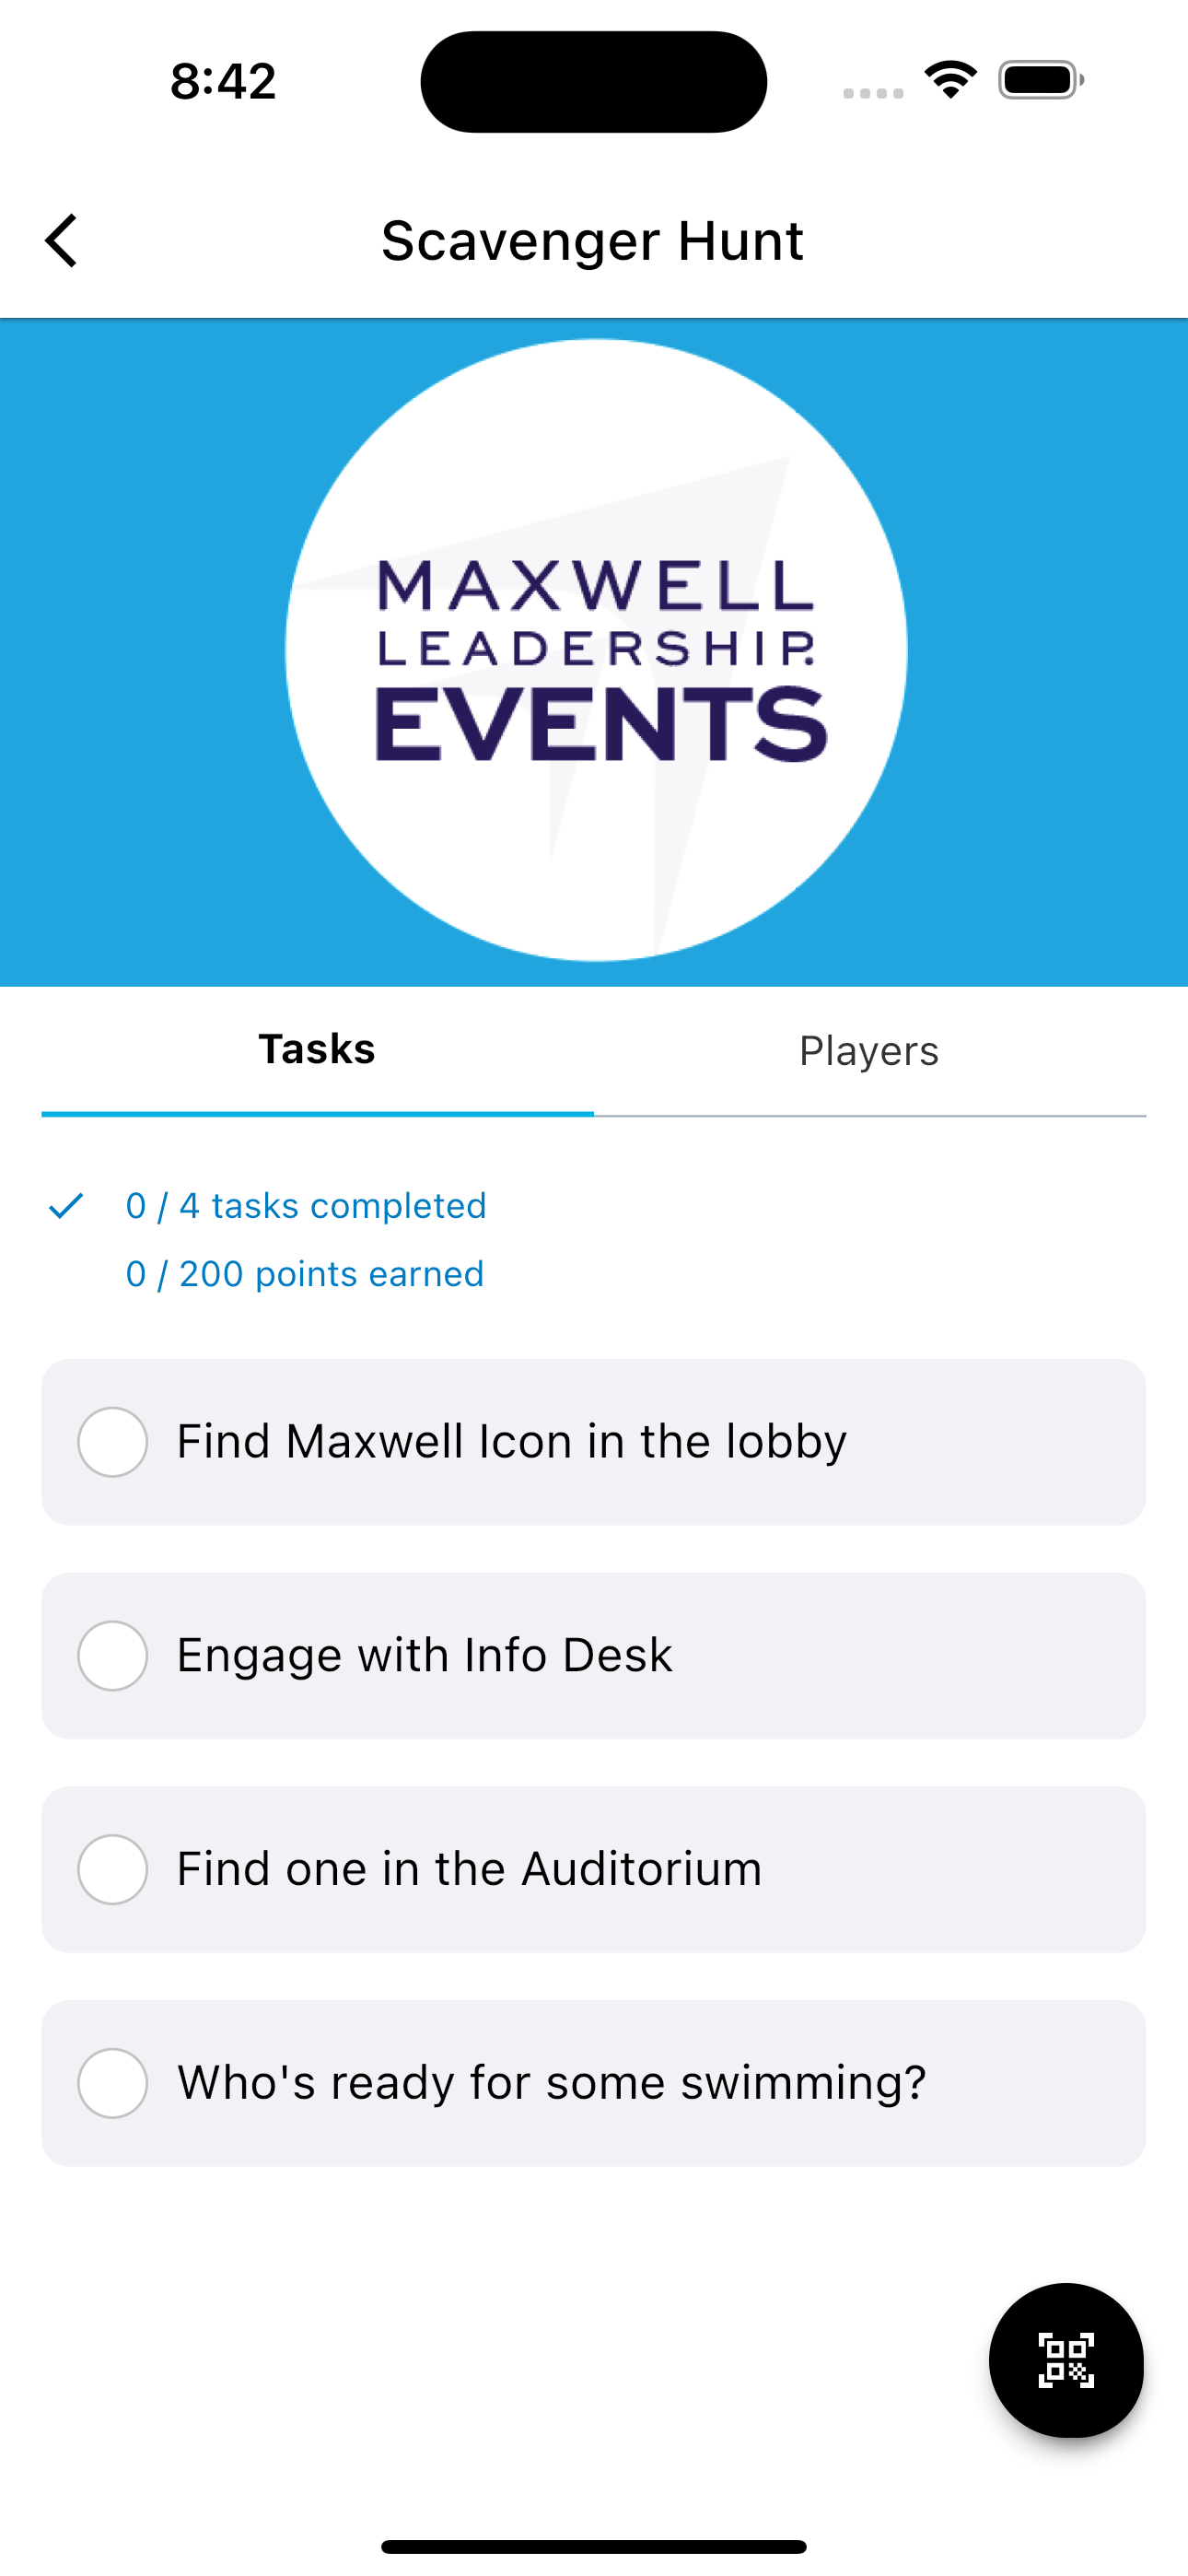The height and width of the screenshot is (2576, 1188).
Task: Tap the "0 / 200 points earned" text
Action: point(305,1274)
